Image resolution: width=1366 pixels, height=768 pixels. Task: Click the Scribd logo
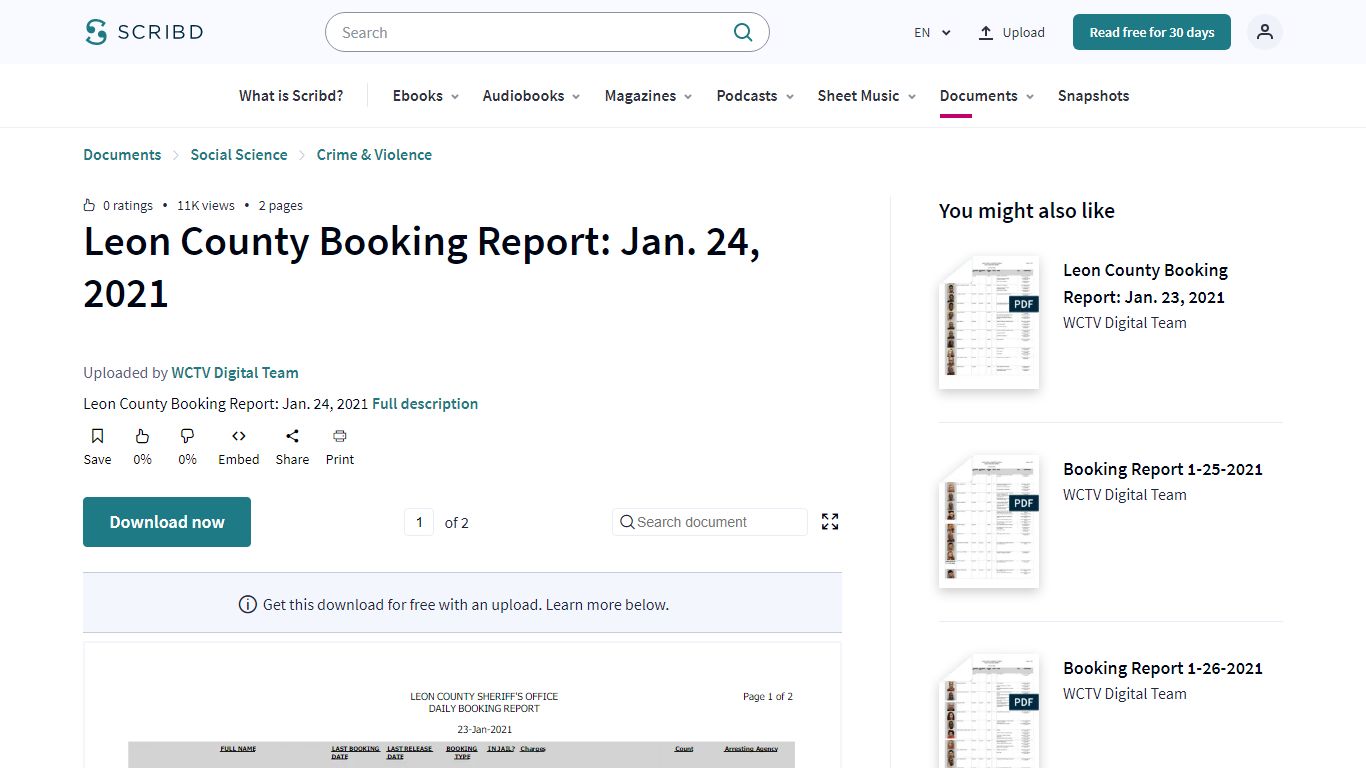pyautogui.click(x=144, y=32)
